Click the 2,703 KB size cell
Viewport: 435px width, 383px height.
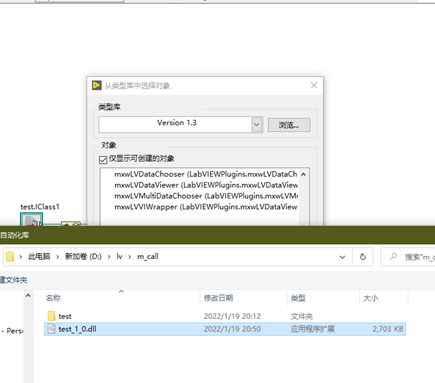click(x=388, y=329)
